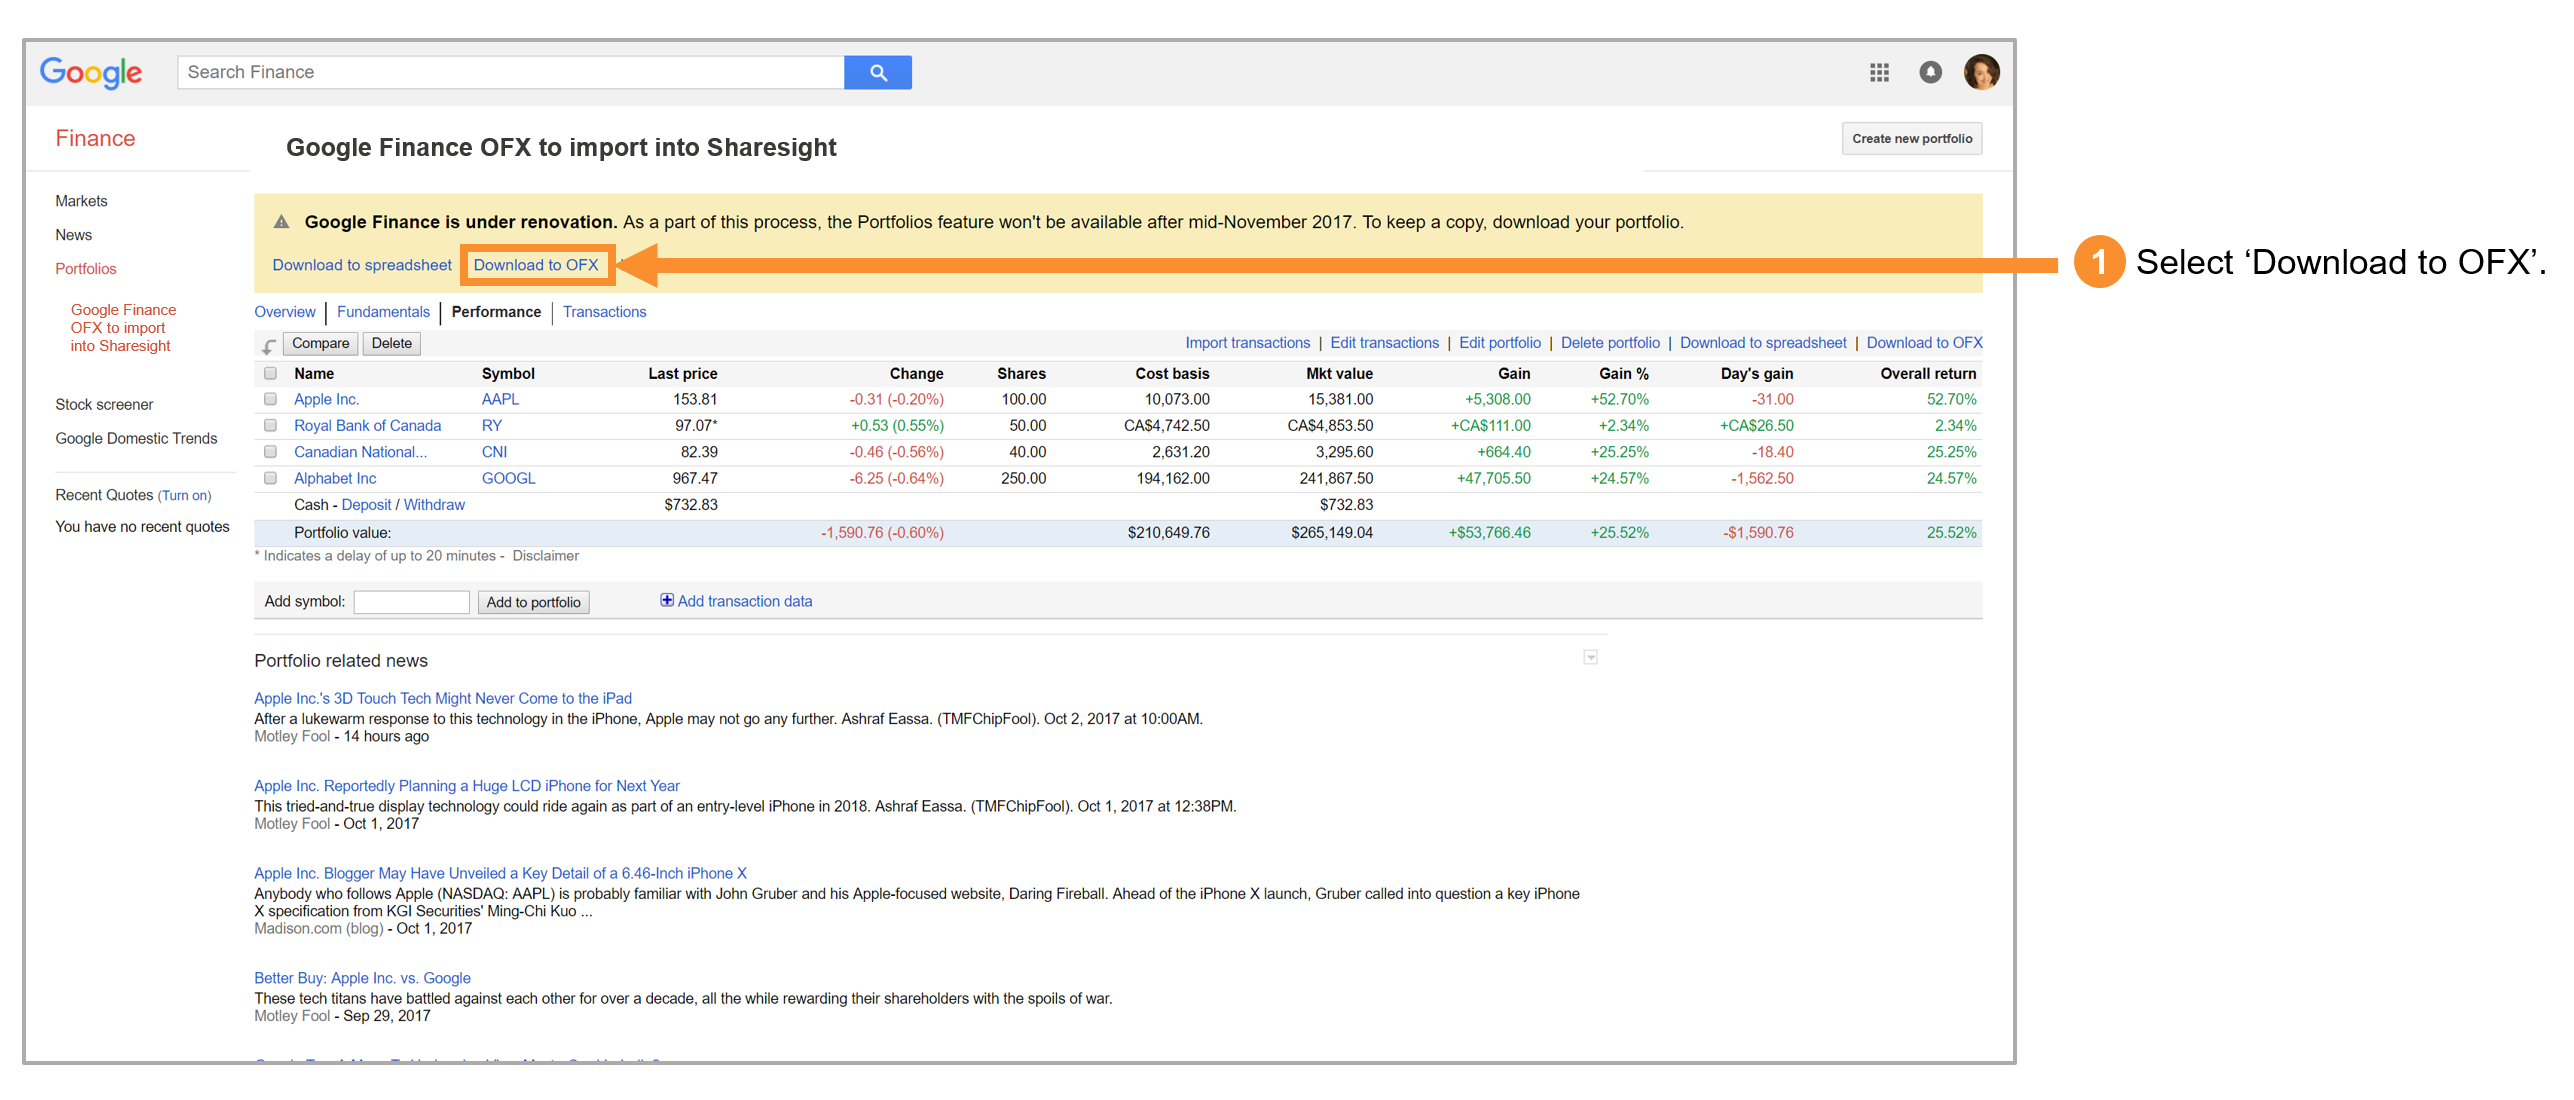This screenshot has height=1100, width=2574.
Task: Click the arrow icon left of Compare
Action: pyautogui.click(x=269, y=346)
